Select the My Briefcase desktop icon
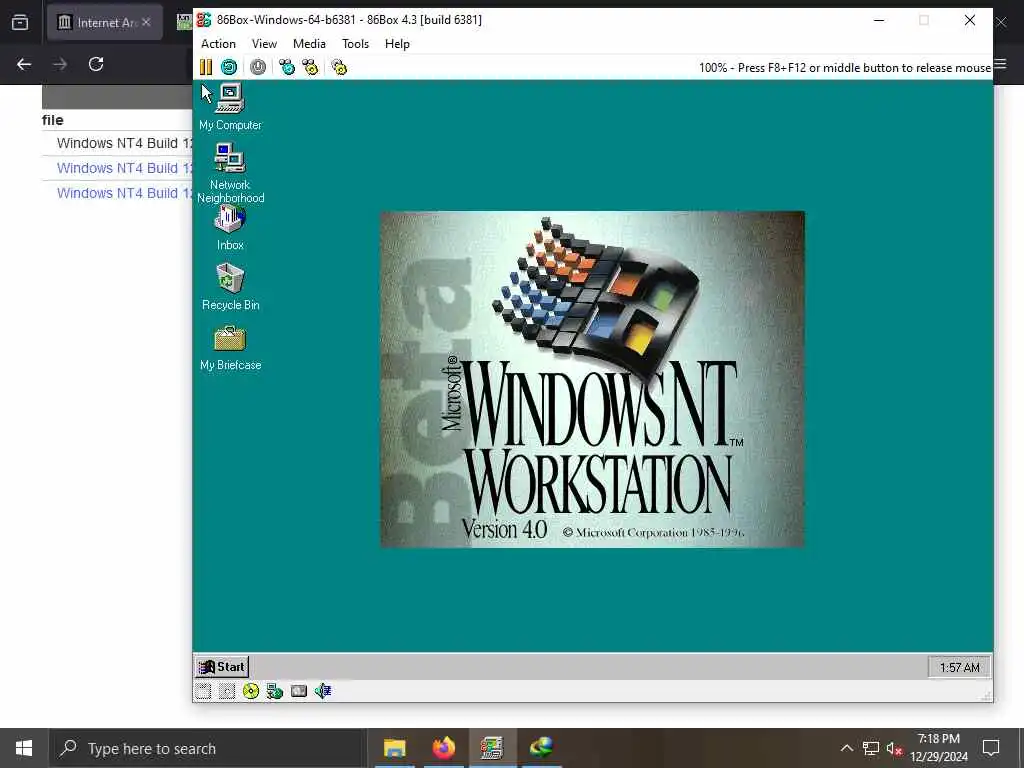This screenshot has width=1024, height=768. click(230, 347)
